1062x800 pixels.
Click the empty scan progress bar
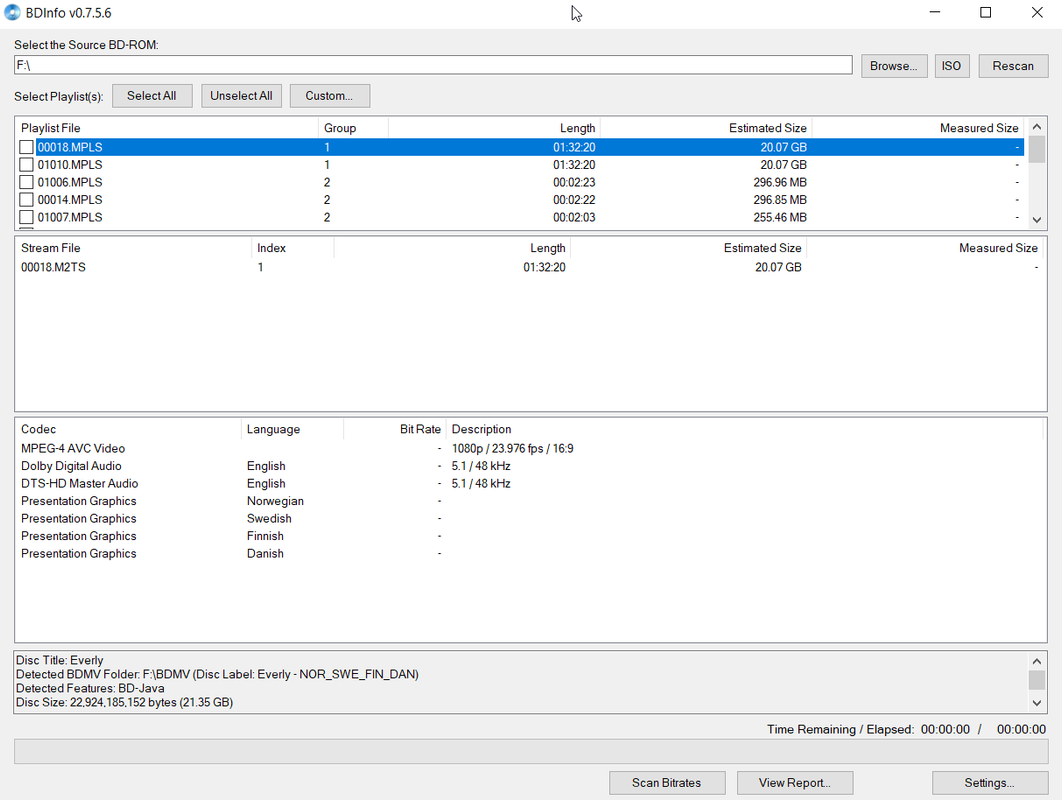(531, 752)
